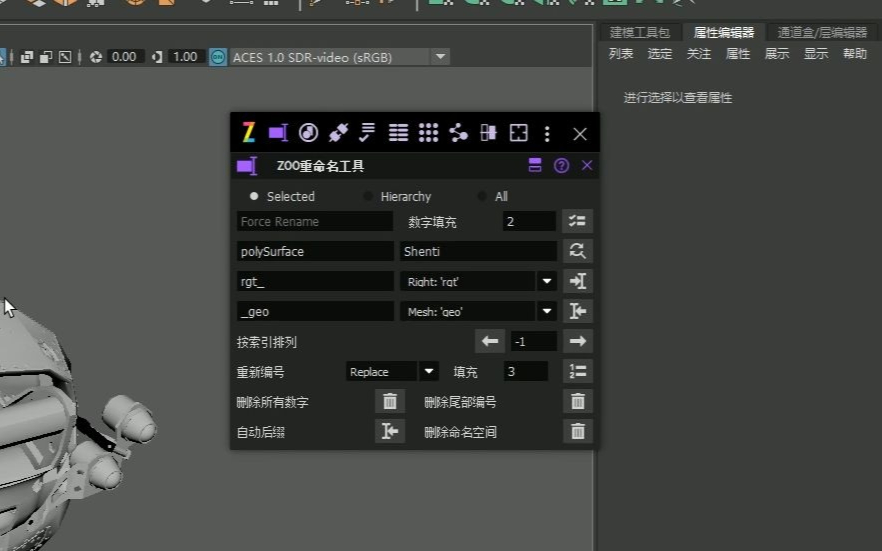The height and width of the screenshot is (551, 882).
Task: Click trash icon to delete namespace
Action: point(577,432)
